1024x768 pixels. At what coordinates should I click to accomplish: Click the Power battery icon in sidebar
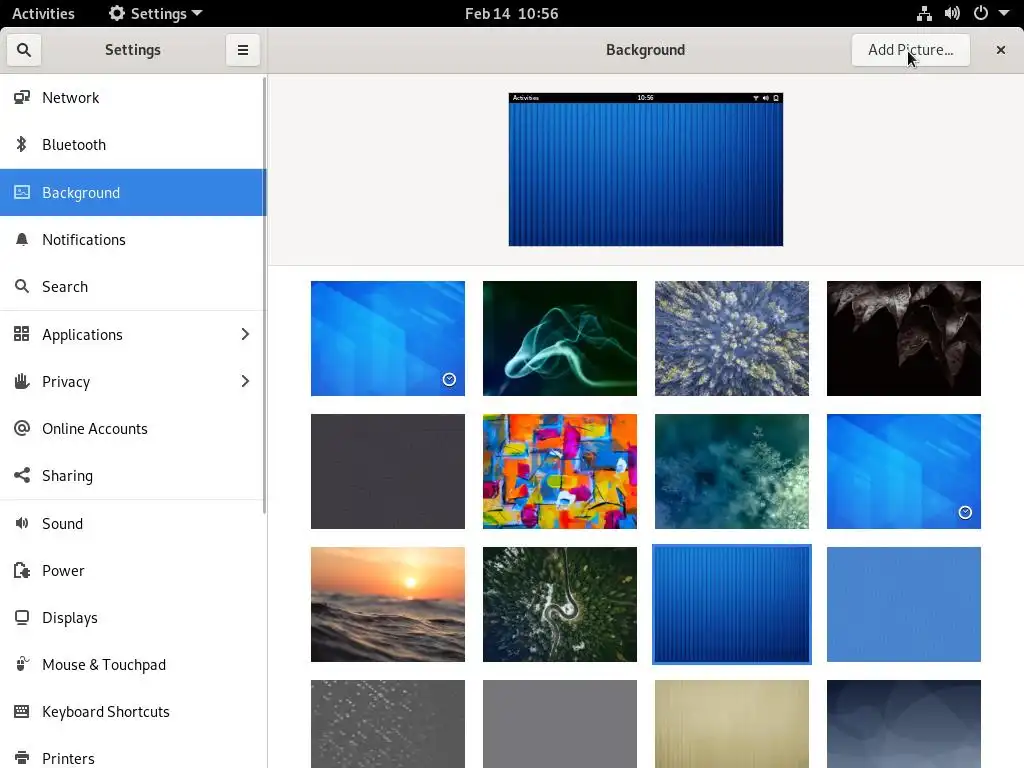coord(22,570)
